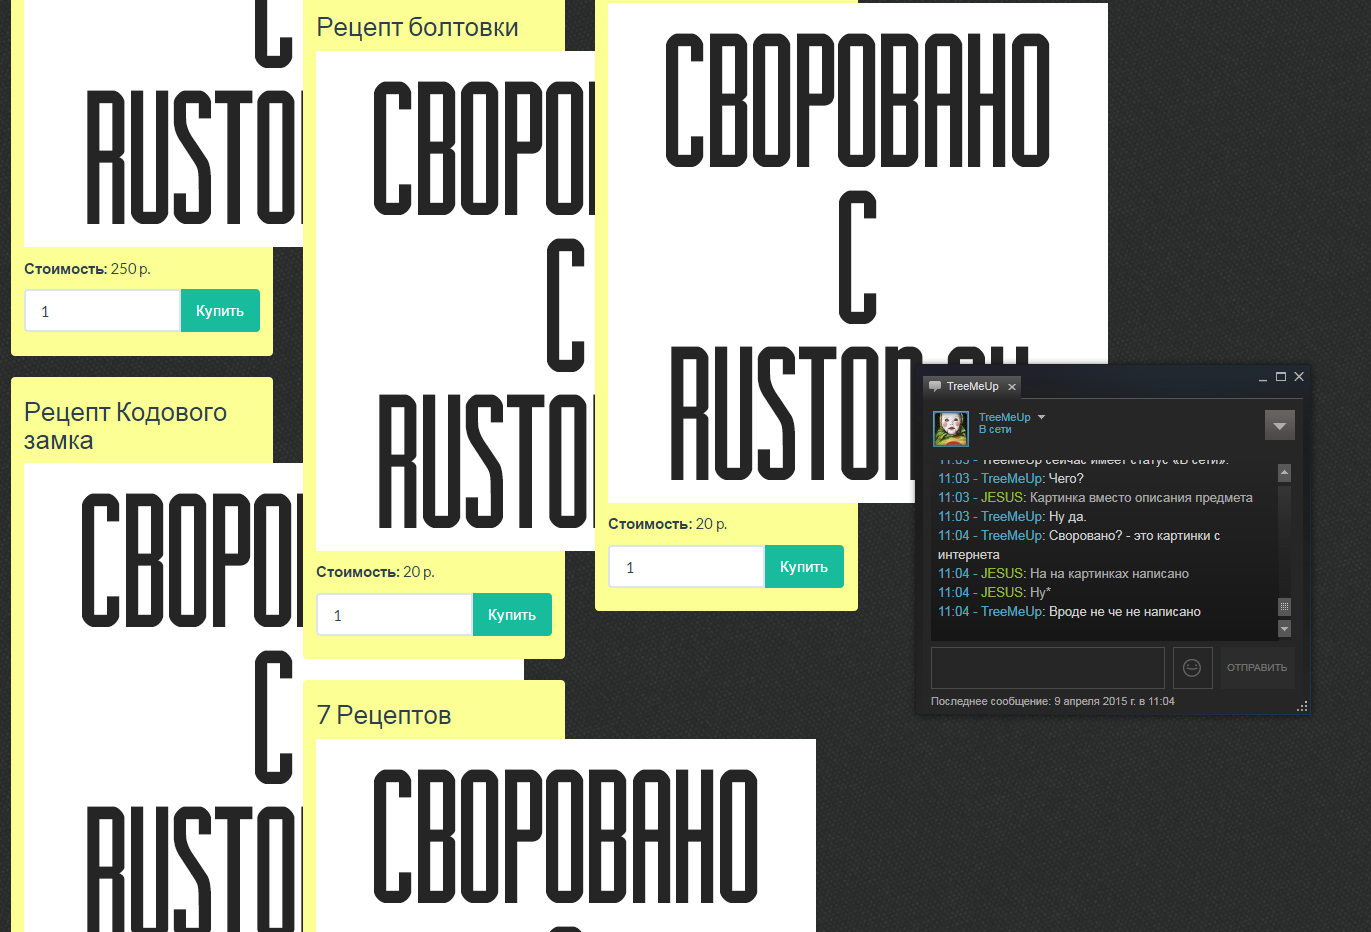Click the chat window resize grip
The width and height of the screenshot is (1371, 932).
pos(1302,706)
